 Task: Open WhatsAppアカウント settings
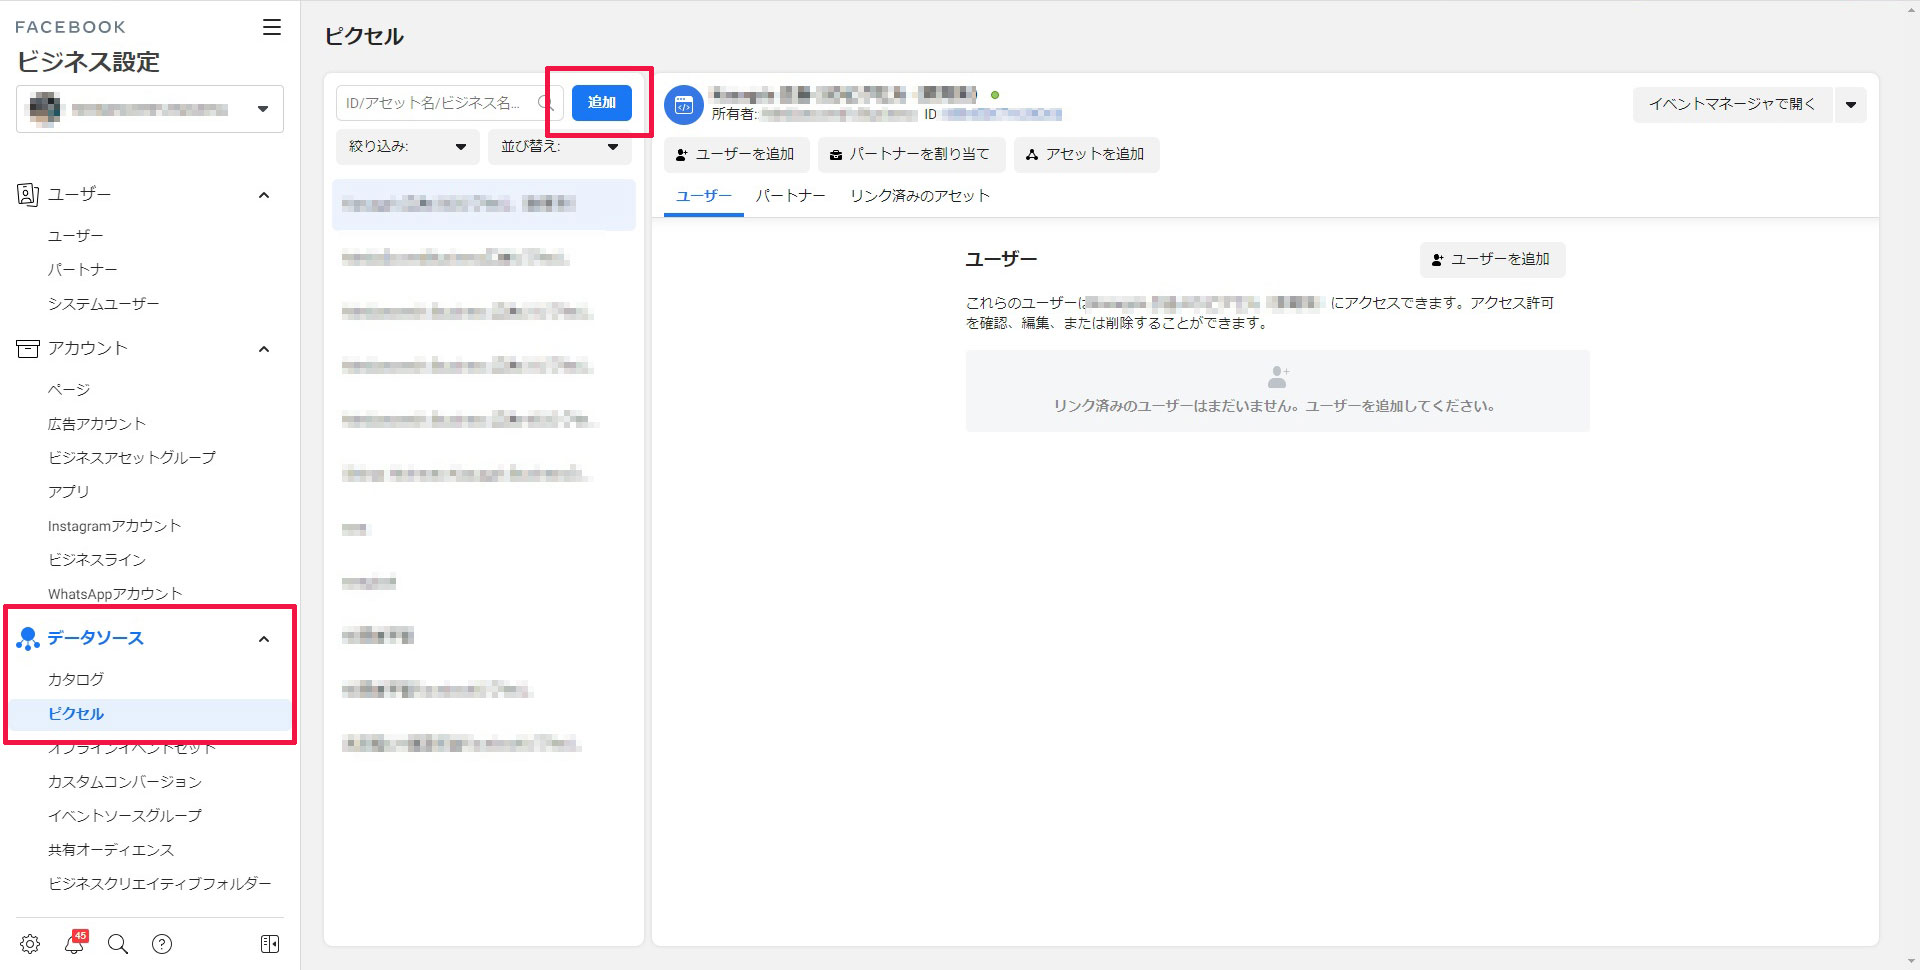(115, 594)
